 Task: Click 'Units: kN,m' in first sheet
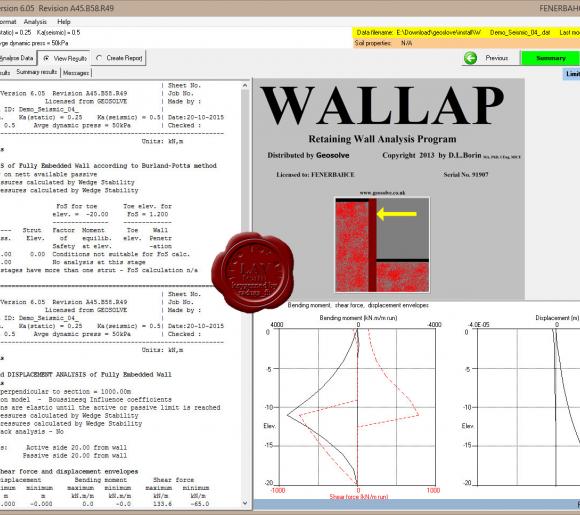pyautogui.click(x=162, y=141)
